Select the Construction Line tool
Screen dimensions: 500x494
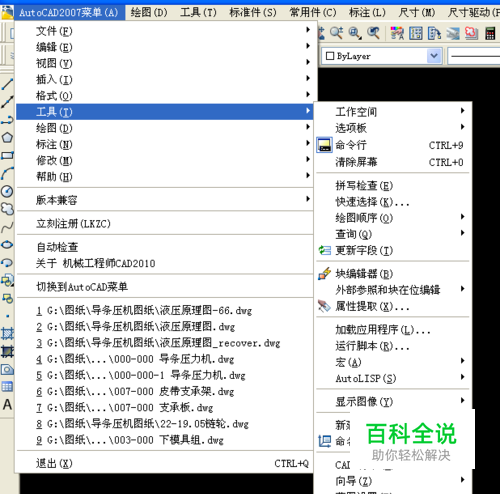click(7, 102)
